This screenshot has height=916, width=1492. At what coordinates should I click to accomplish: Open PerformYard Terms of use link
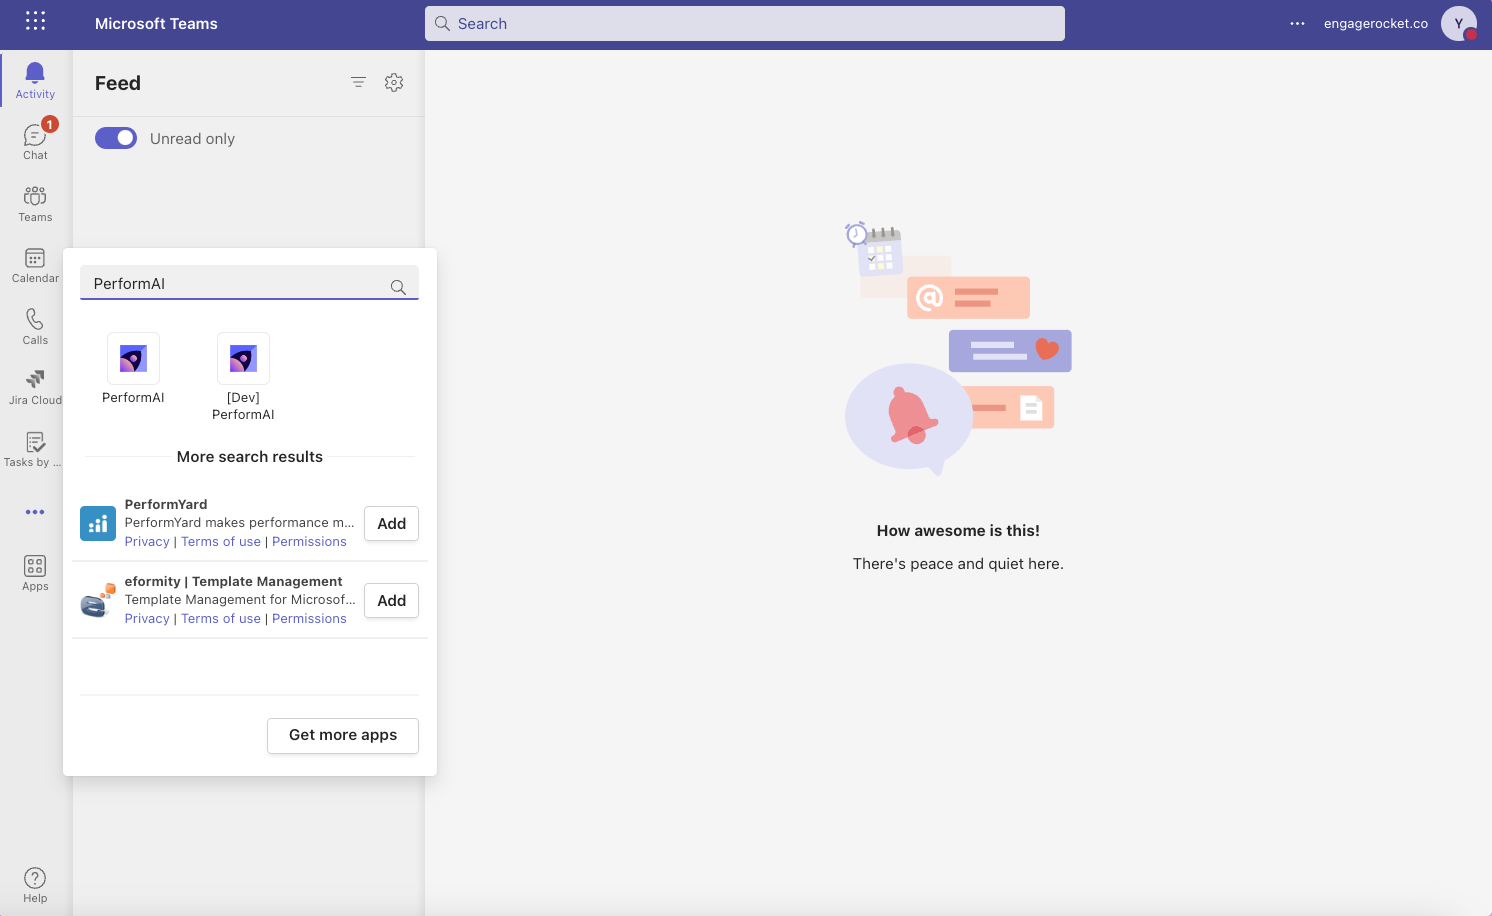221,541
